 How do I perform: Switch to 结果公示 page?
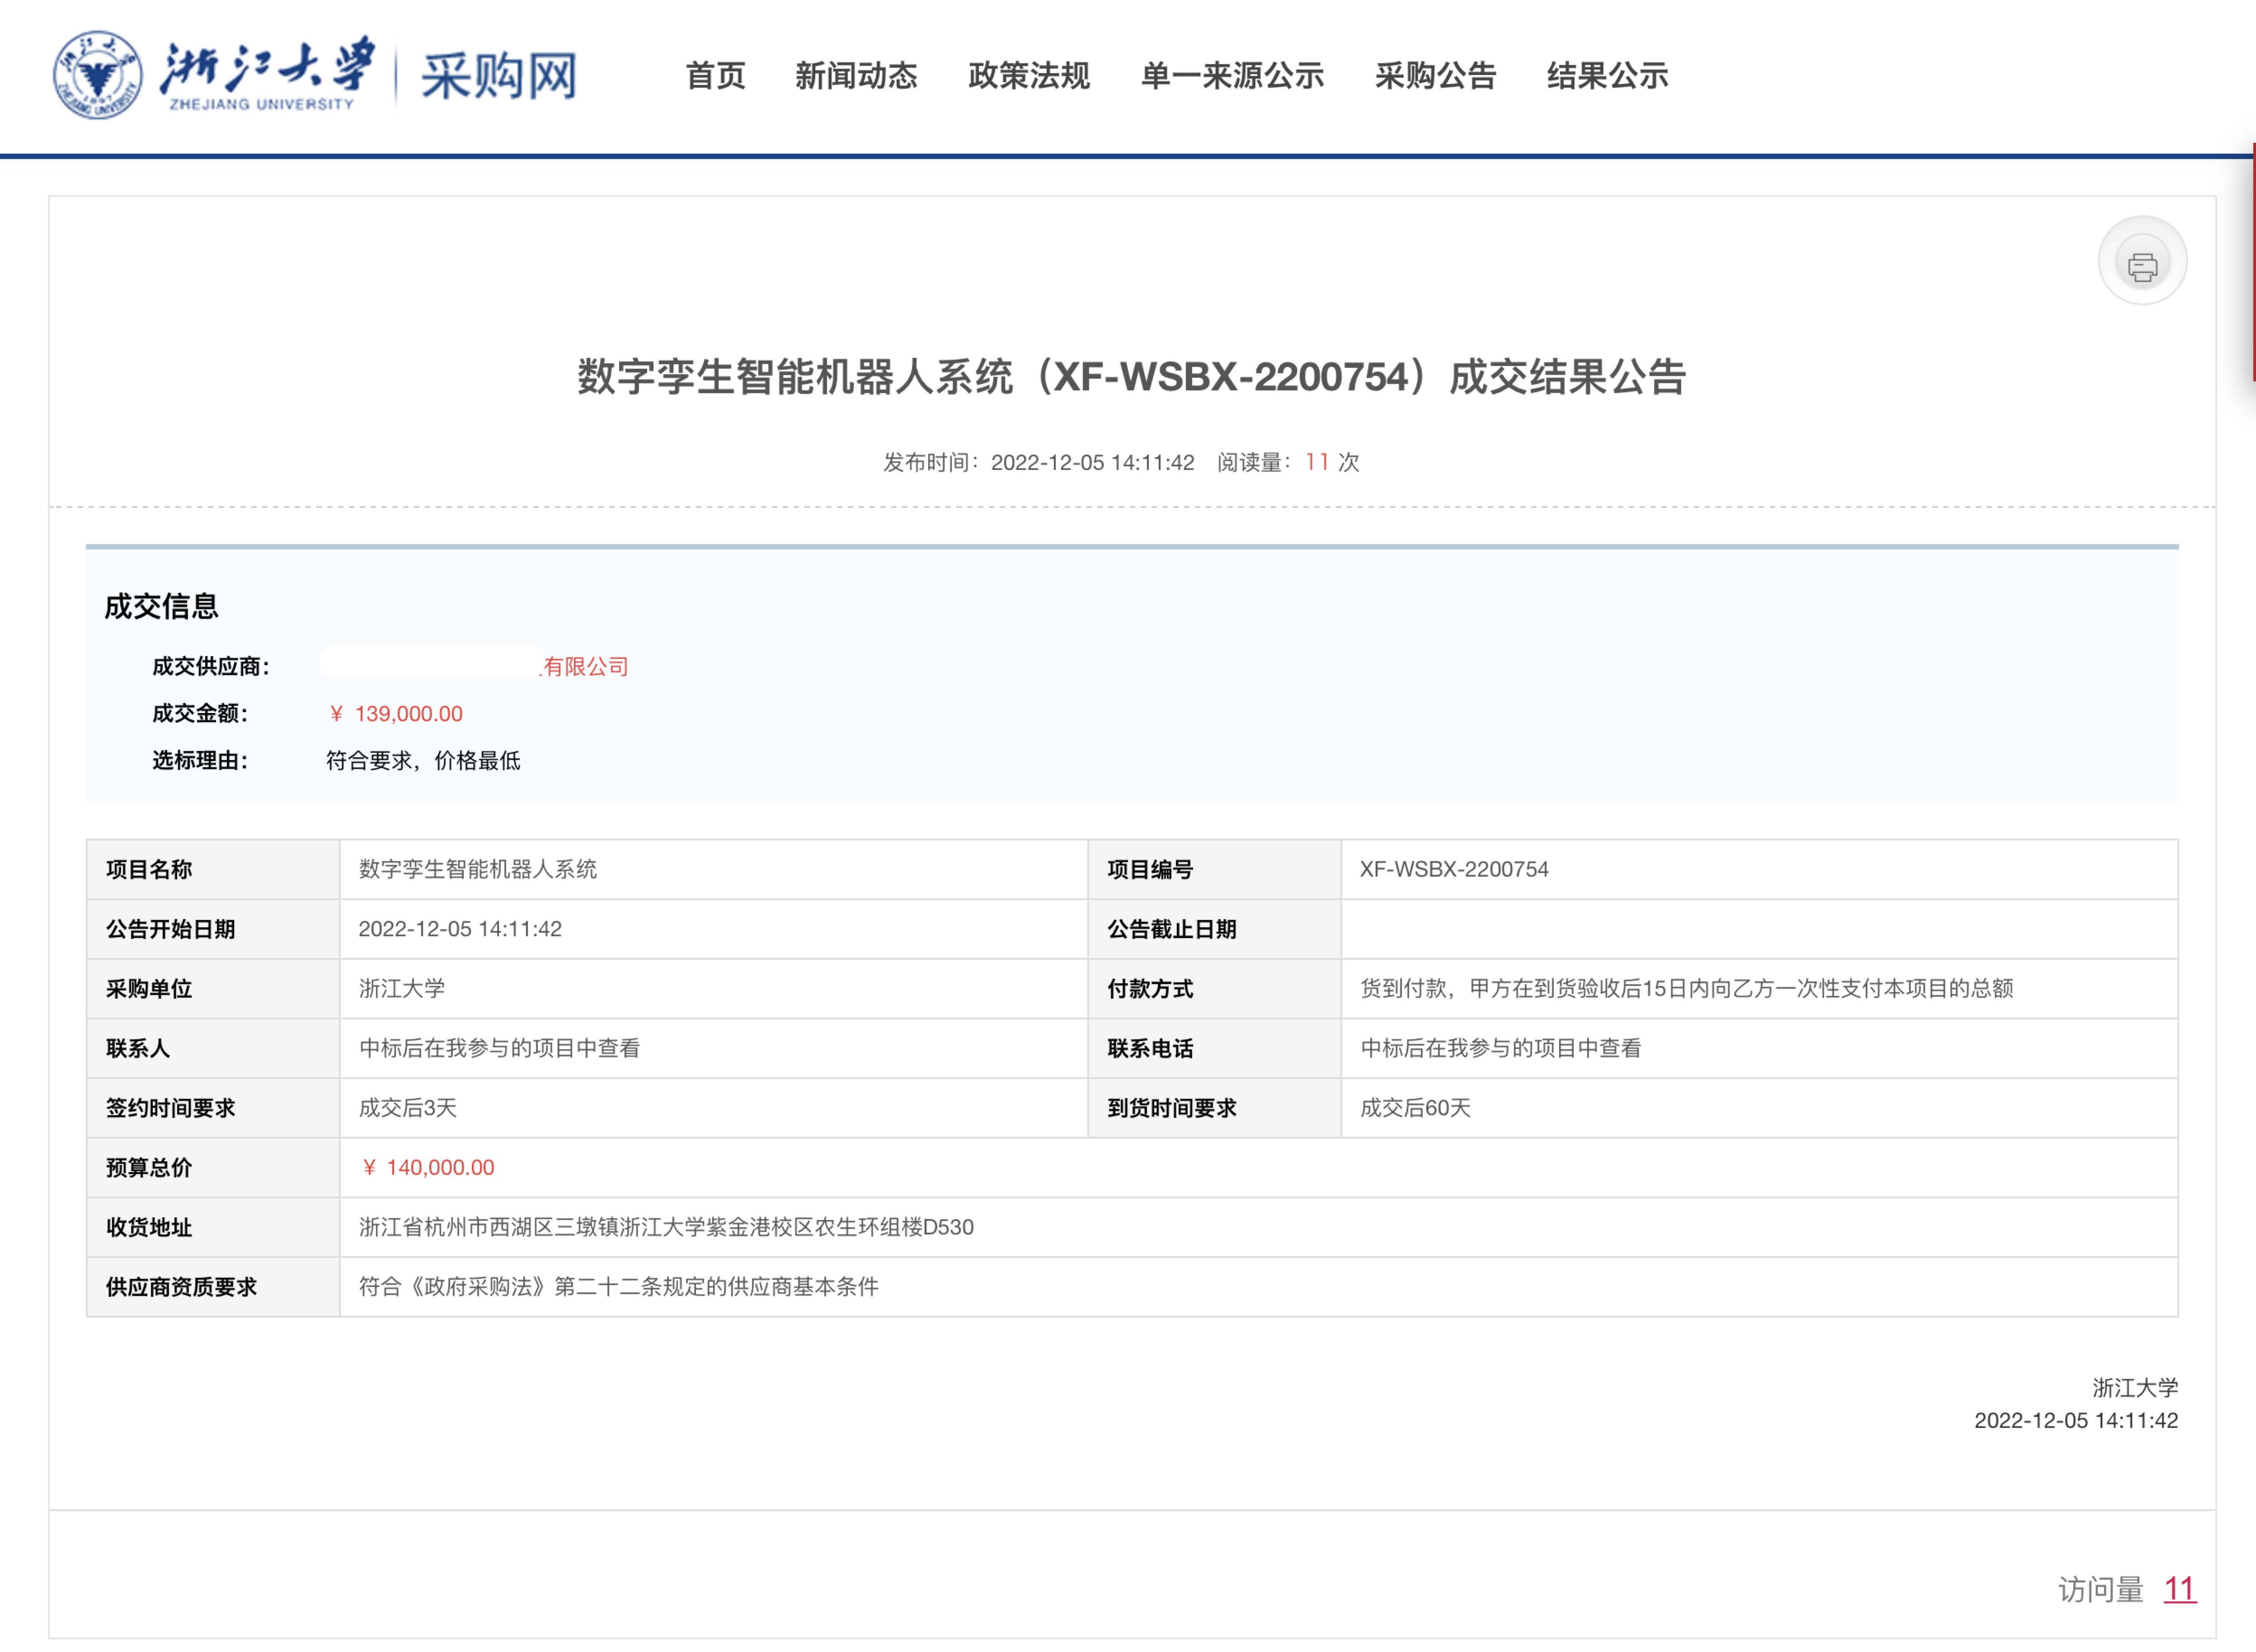[x=1607, y=76]
